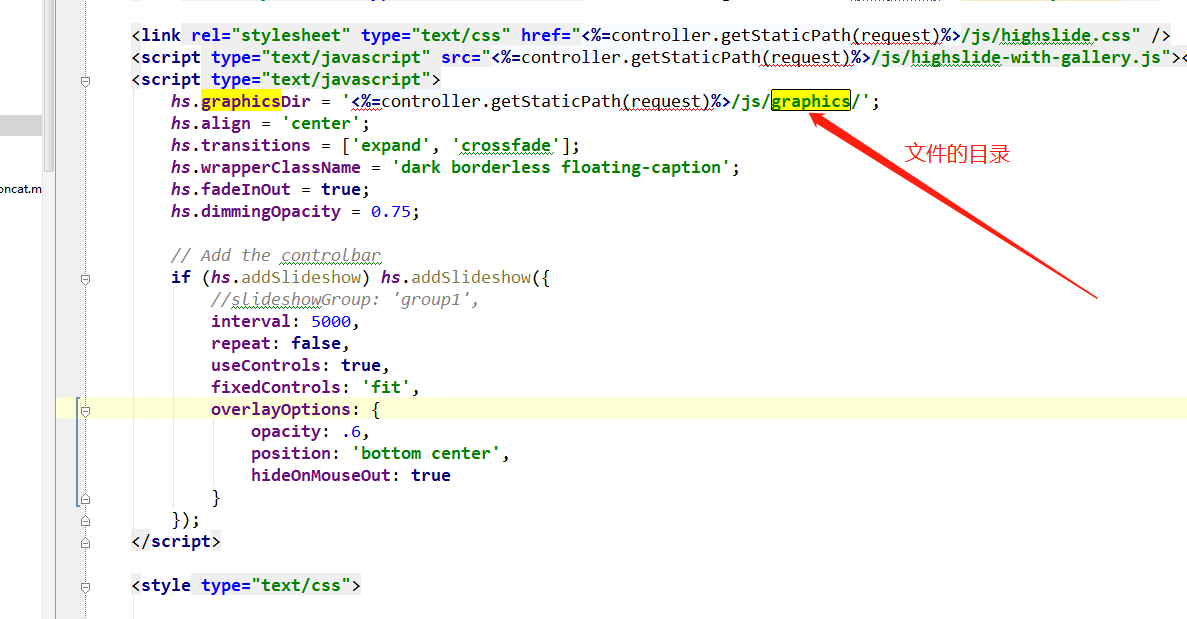1187x619 pixels.
Task: Collapse the style type="text/css" block fold marker
Action: pyautogui.click(x=86, y=587)
